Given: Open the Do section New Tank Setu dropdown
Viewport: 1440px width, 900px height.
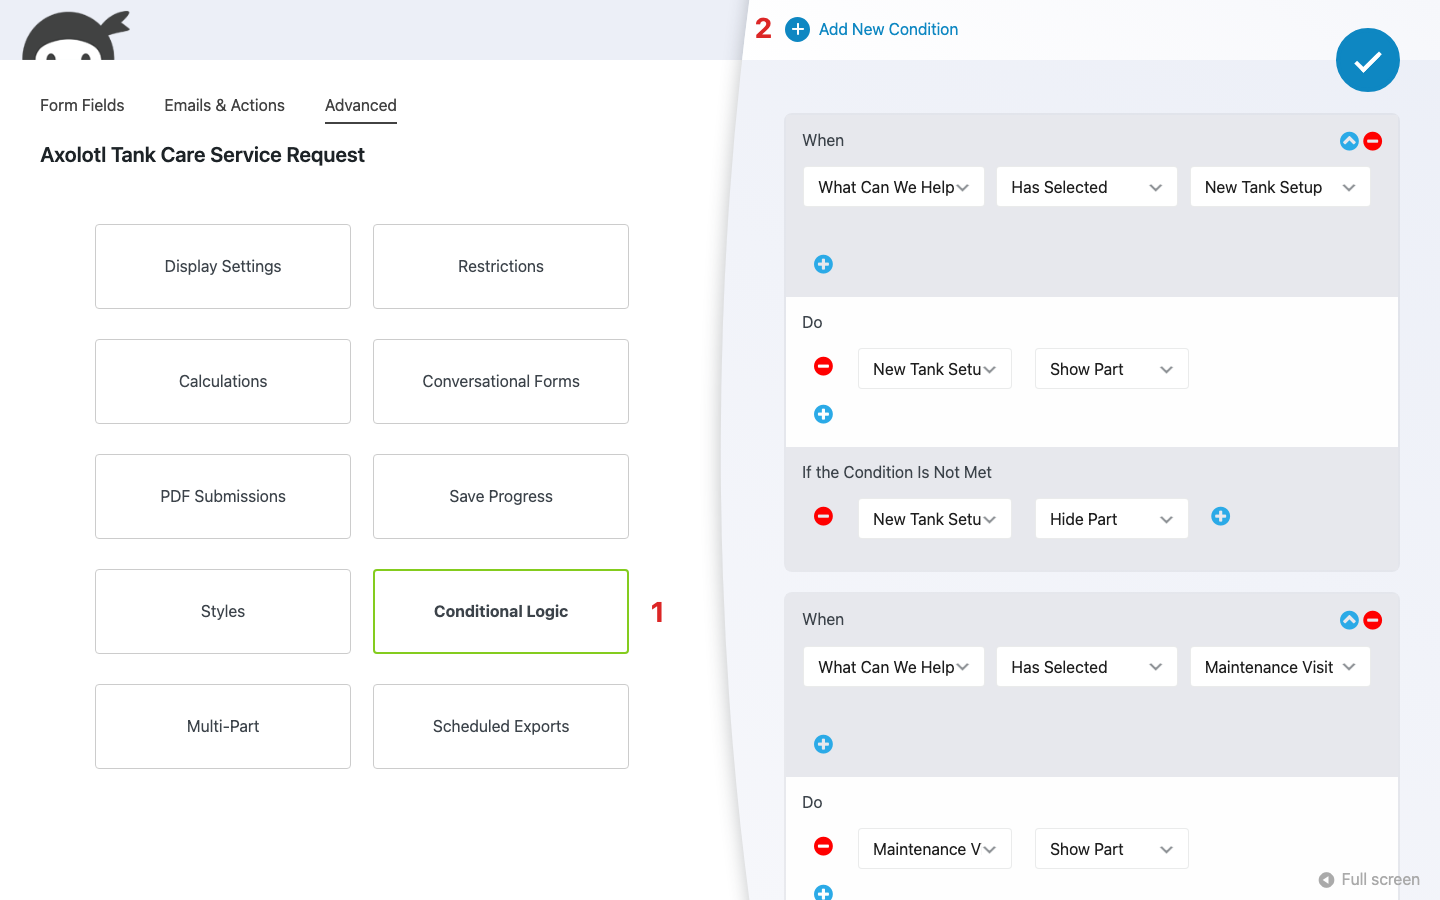Looking at the screenshot, I should [x=935, y=369].
